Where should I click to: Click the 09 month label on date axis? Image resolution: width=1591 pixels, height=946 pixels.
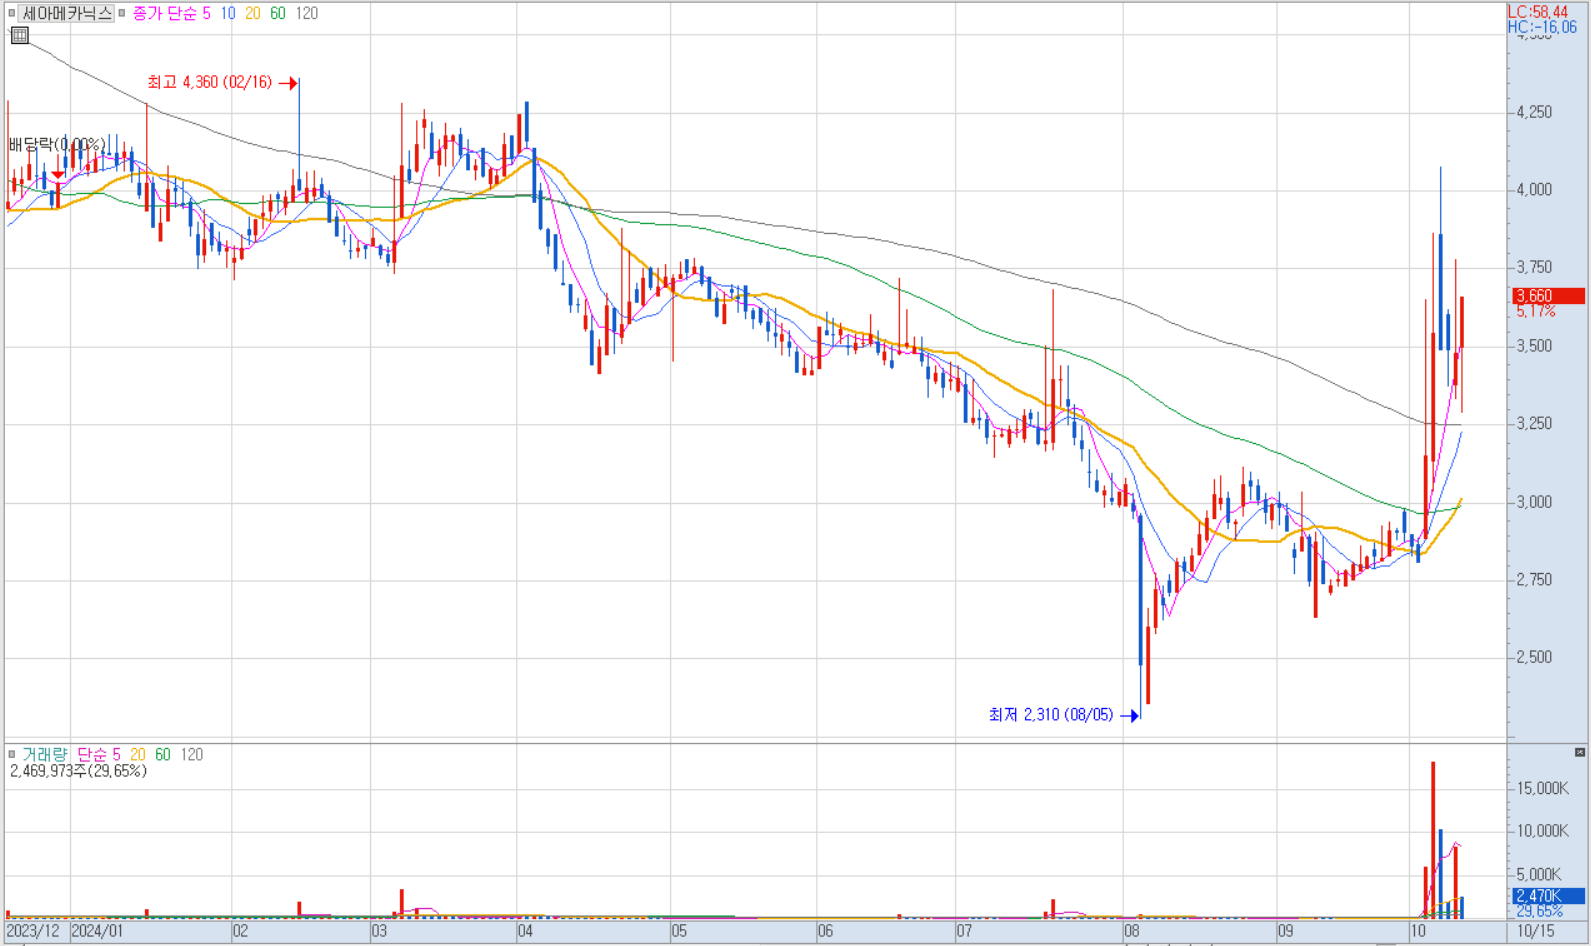1285,932
